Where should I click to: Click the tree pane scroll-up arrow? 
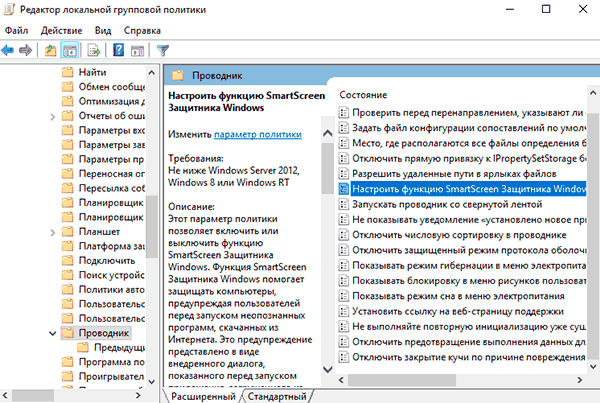(x=152, y=72)
